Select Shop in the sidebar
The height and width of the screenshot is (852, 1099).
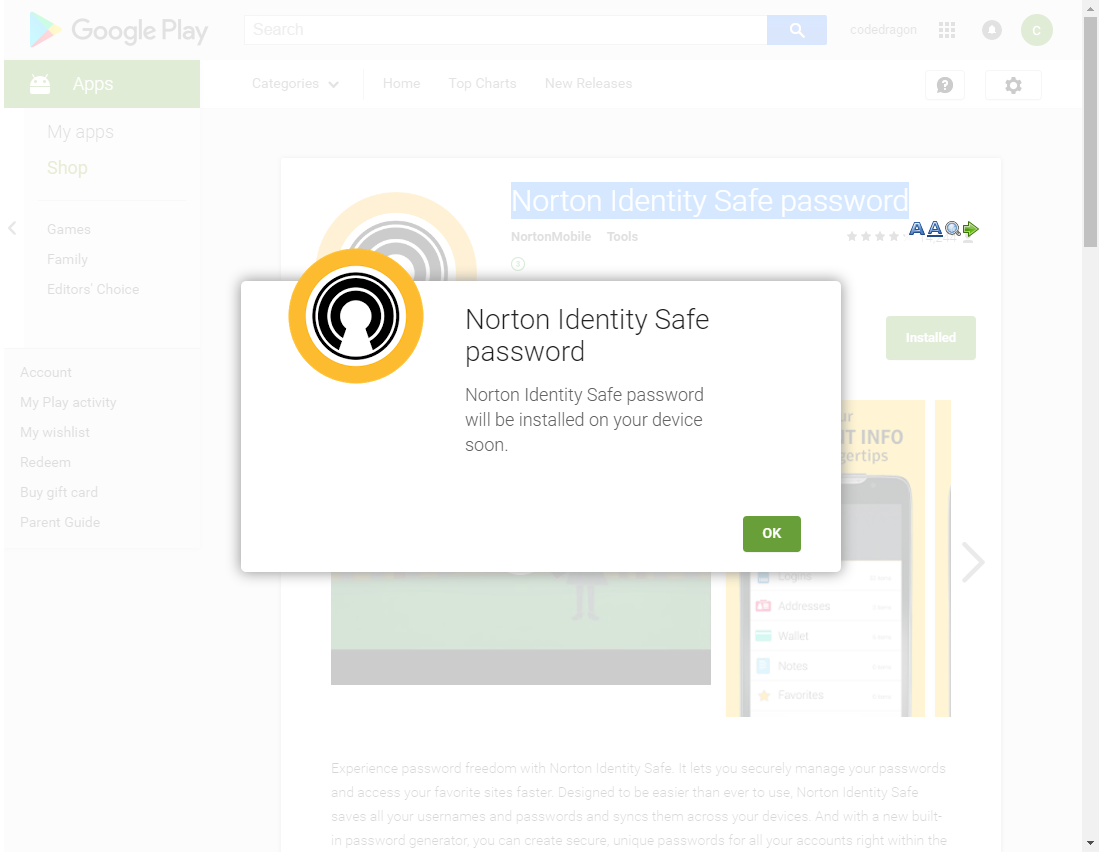click(67, 167)
